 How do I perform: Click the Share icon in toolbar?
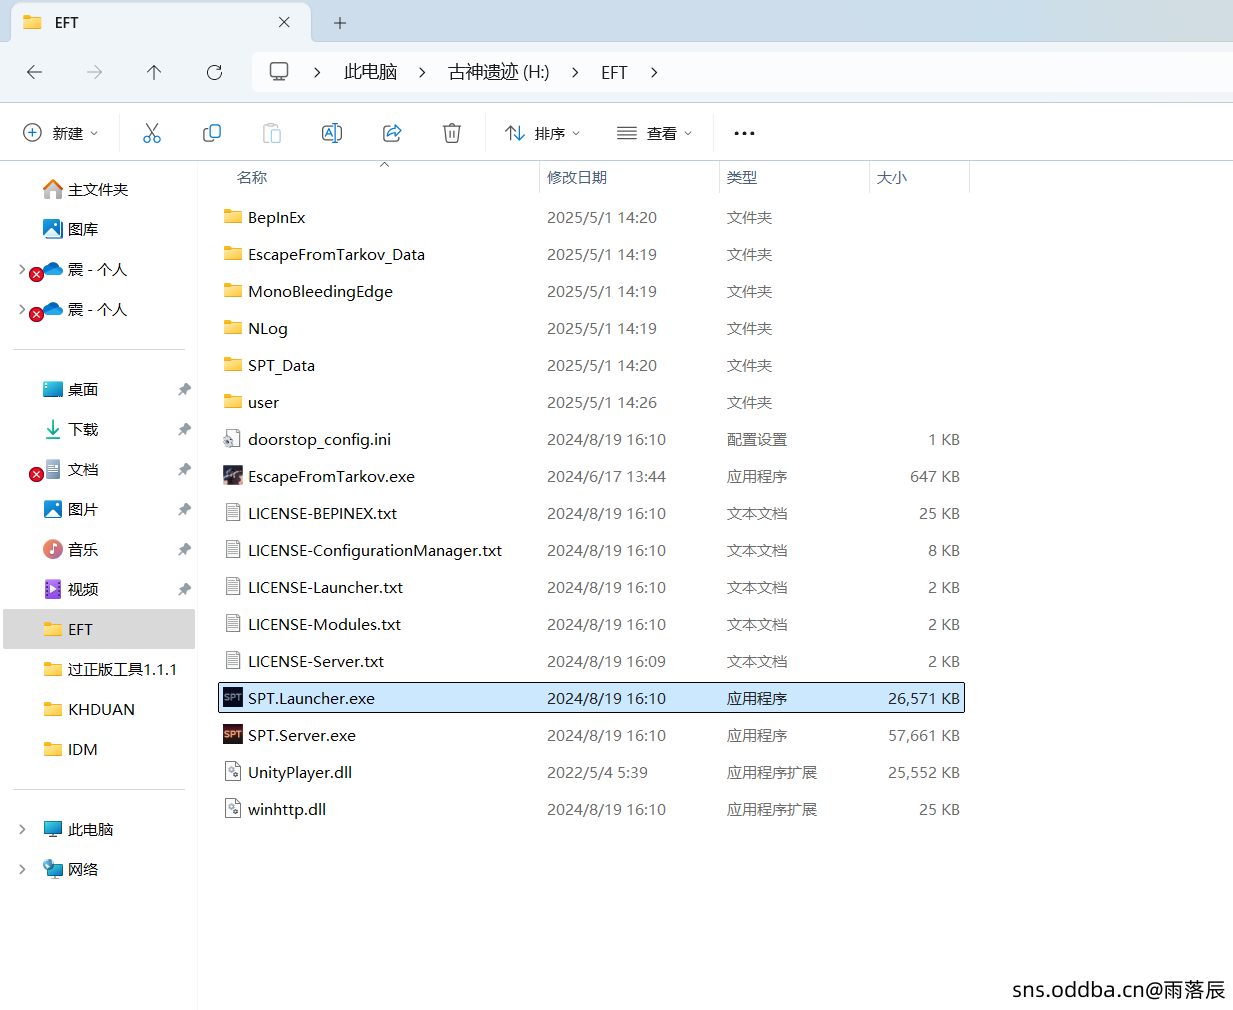(392, 133)
